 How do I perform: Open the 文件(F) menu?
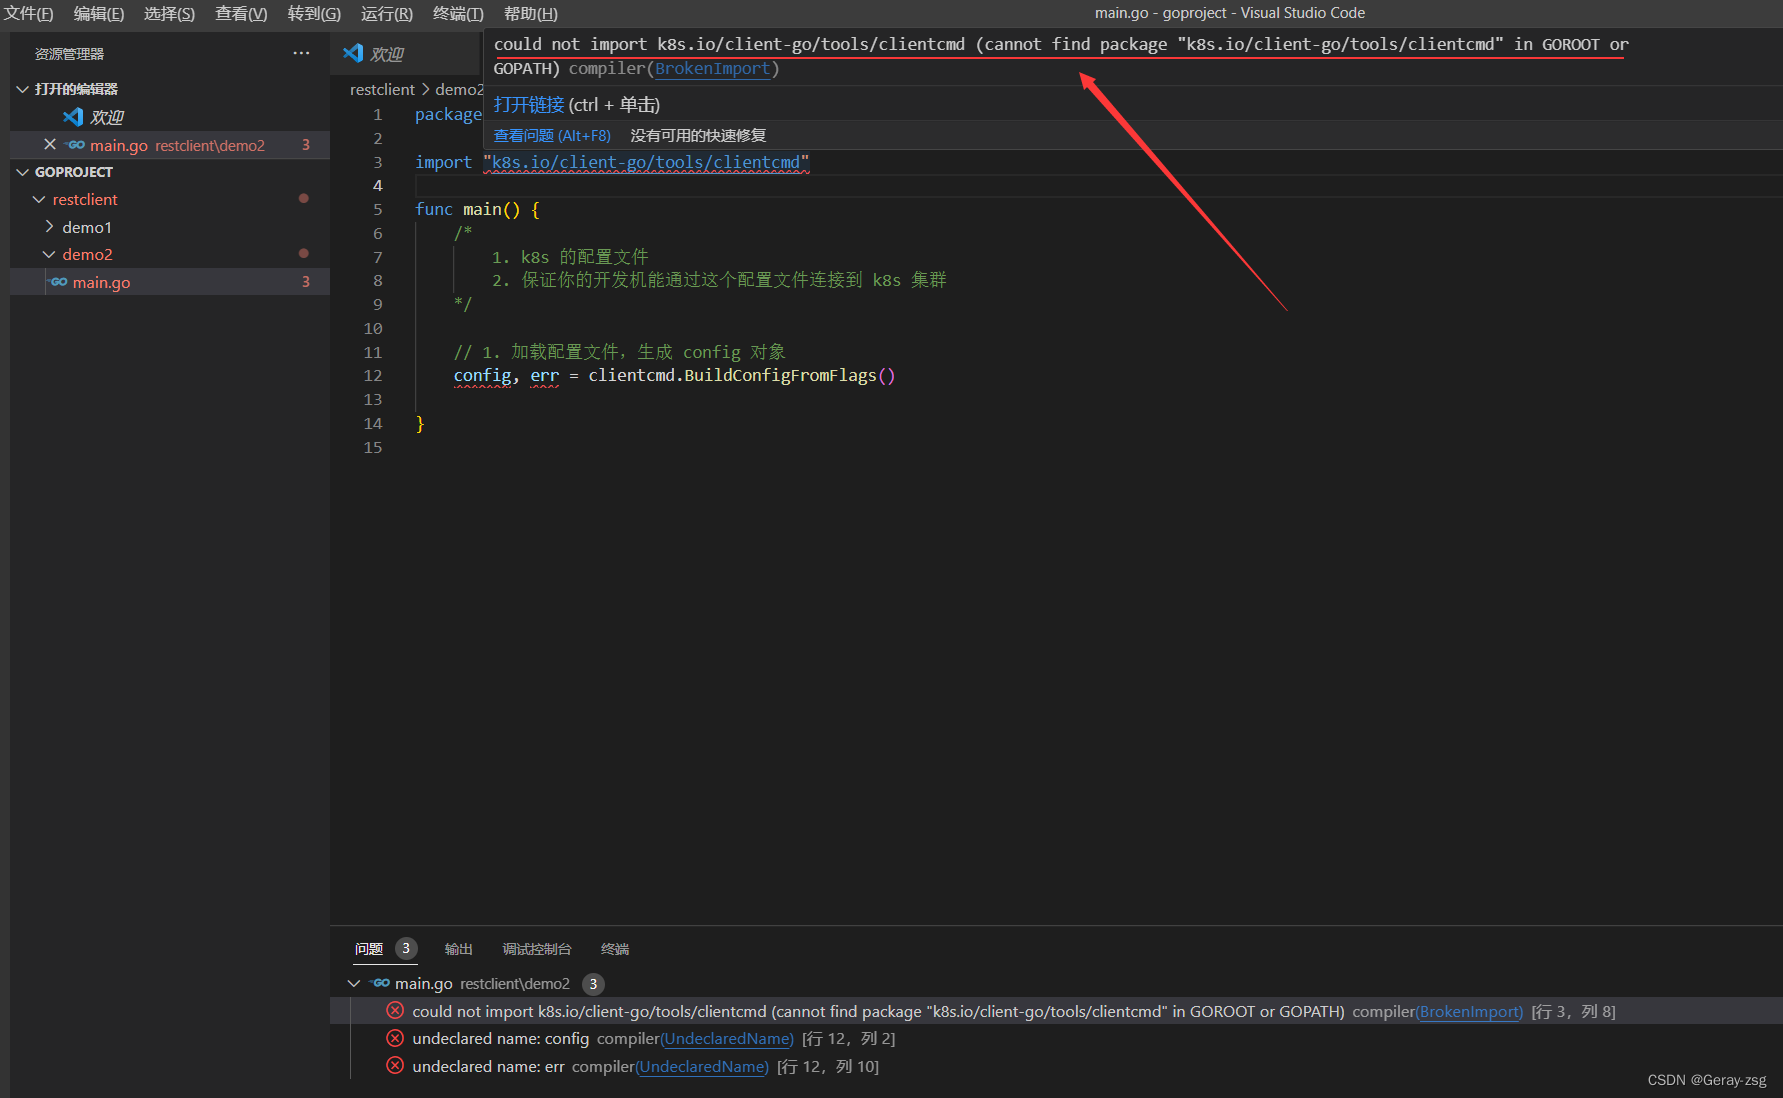[29, 13]
